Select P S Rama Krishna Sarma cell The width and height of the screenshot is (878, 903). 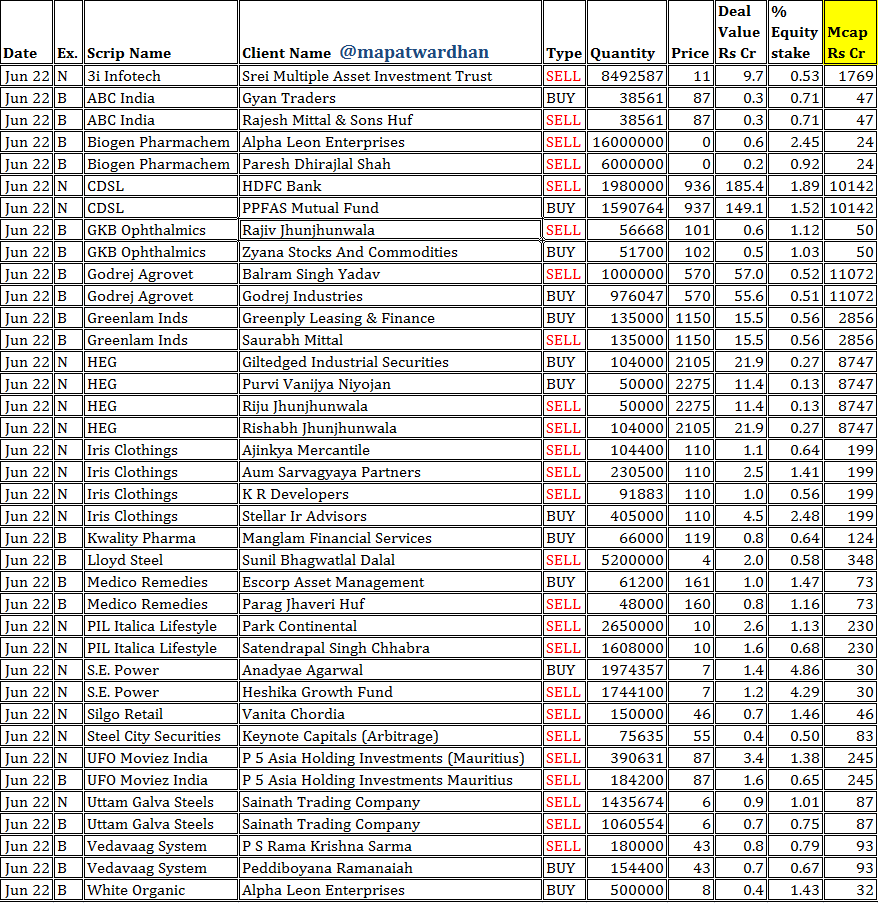(390, 846)
